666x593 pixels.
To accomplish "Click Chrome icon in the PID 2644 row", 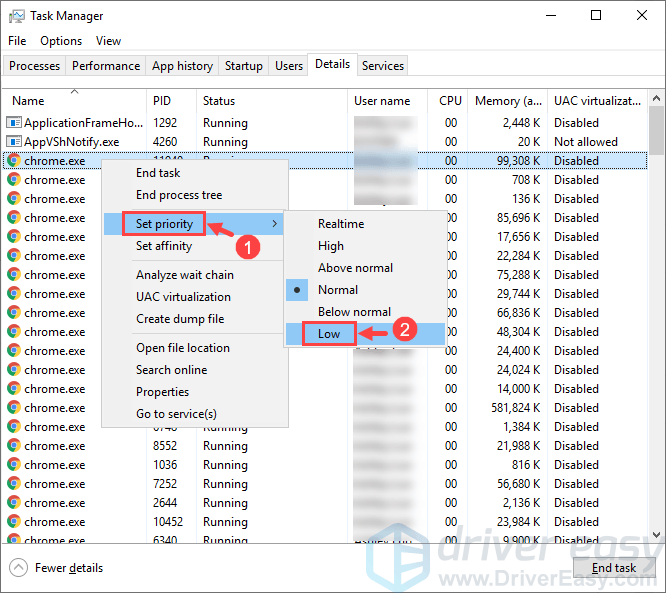I will 14,503.
